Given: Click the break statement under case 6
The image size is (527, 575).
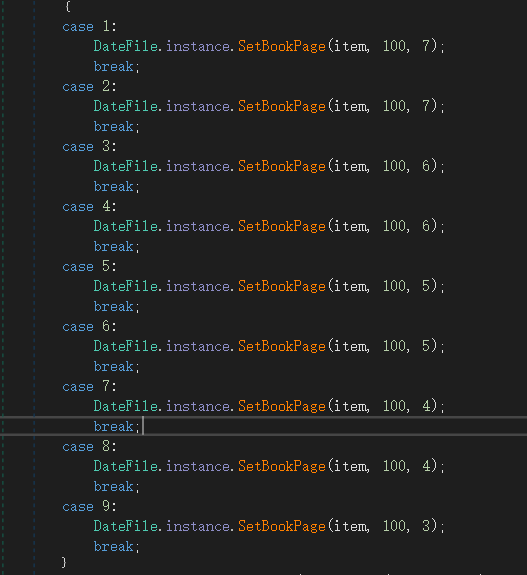Looking at the screenshot, I should [x=117, y=367].
